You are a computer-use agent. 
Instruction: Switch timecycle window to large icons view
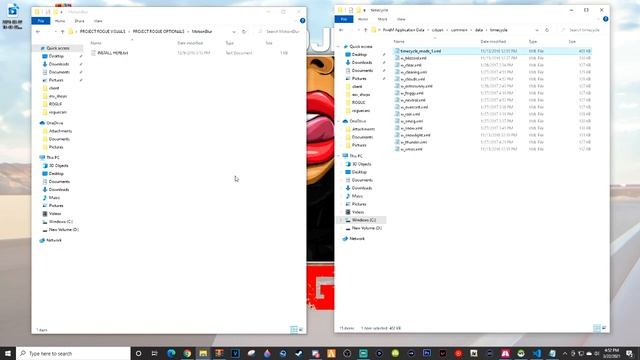[x=604, y=328]
